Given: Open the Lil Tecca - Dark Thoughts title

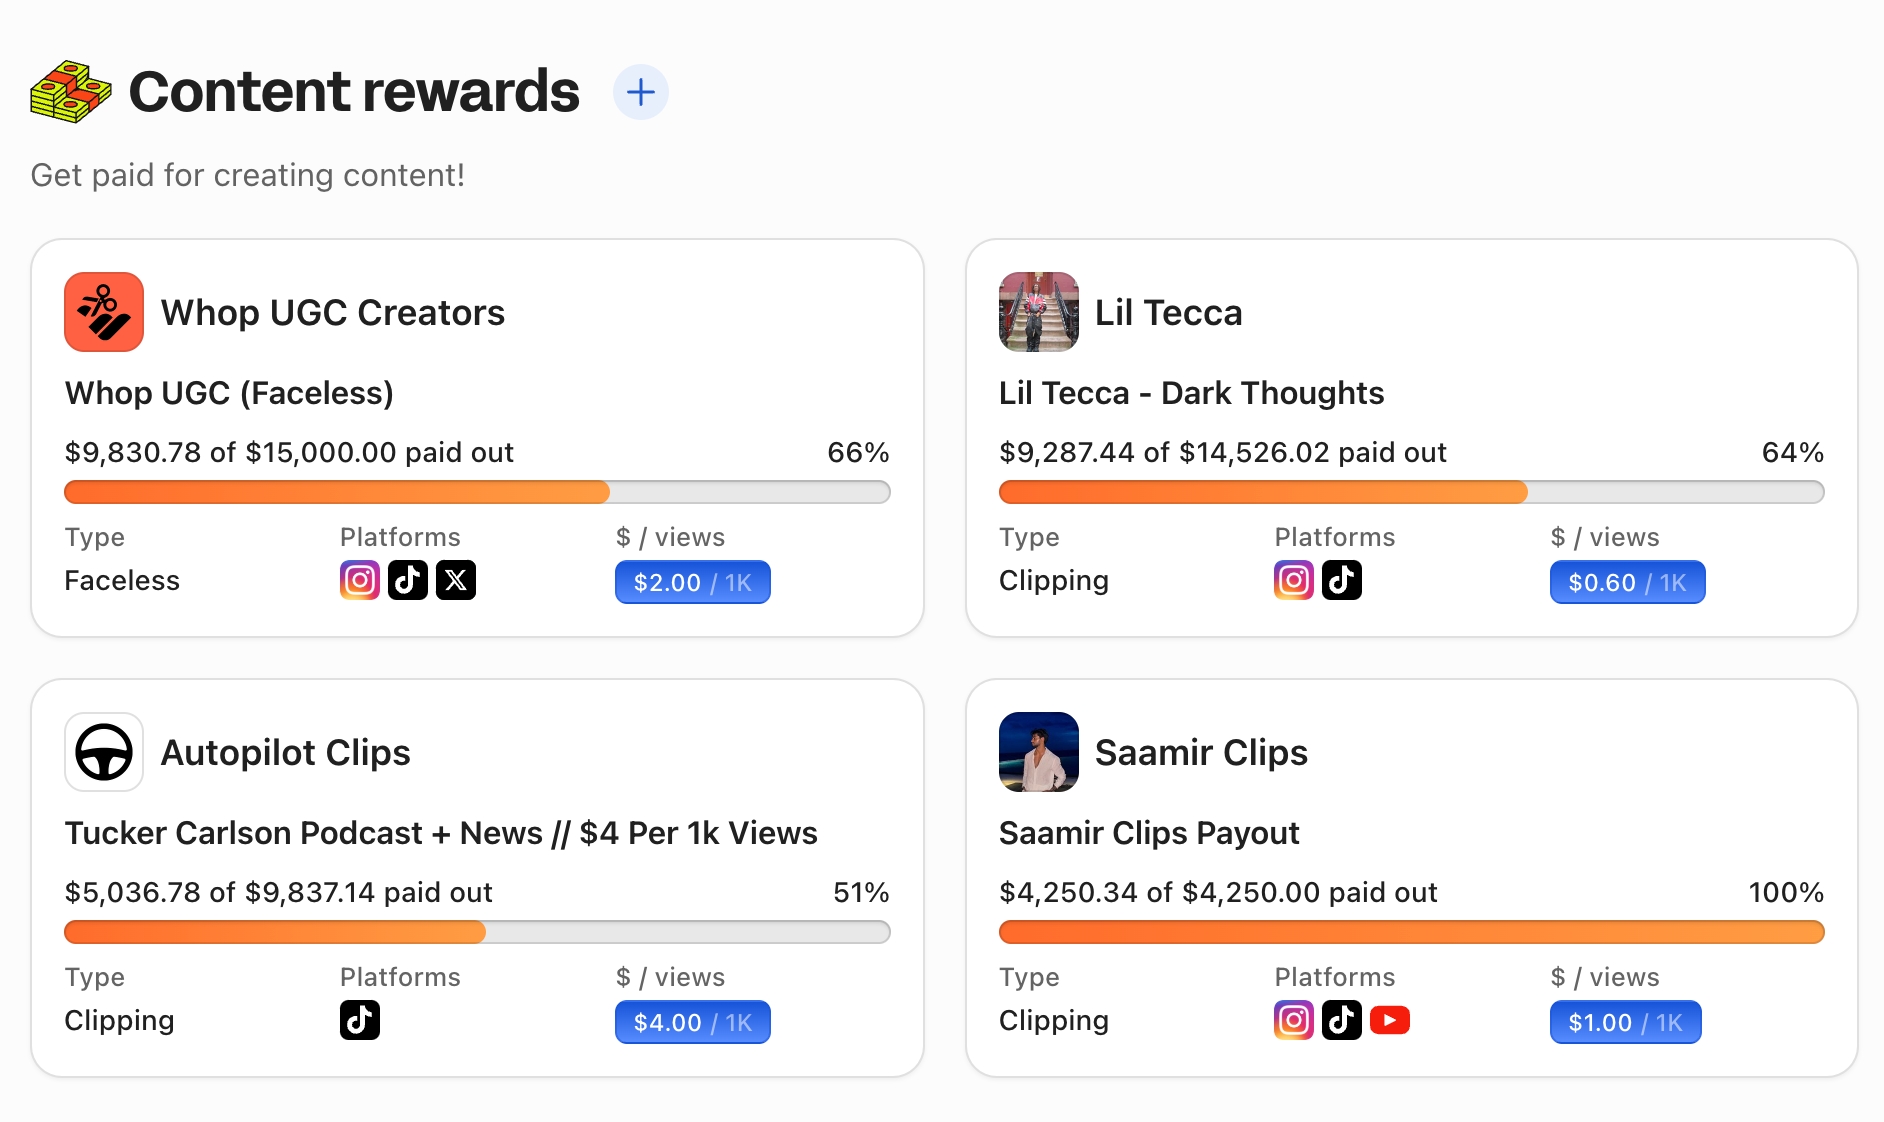Looking at the screenshot, I should 1191,393.
